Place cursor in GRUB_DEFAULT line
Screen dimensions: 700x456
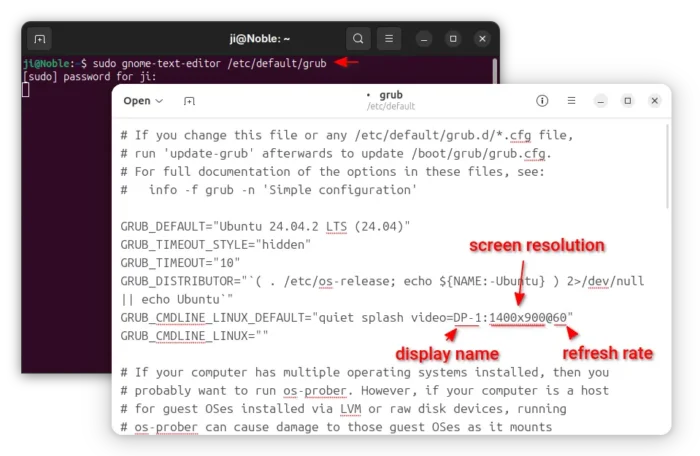(265, 226)
